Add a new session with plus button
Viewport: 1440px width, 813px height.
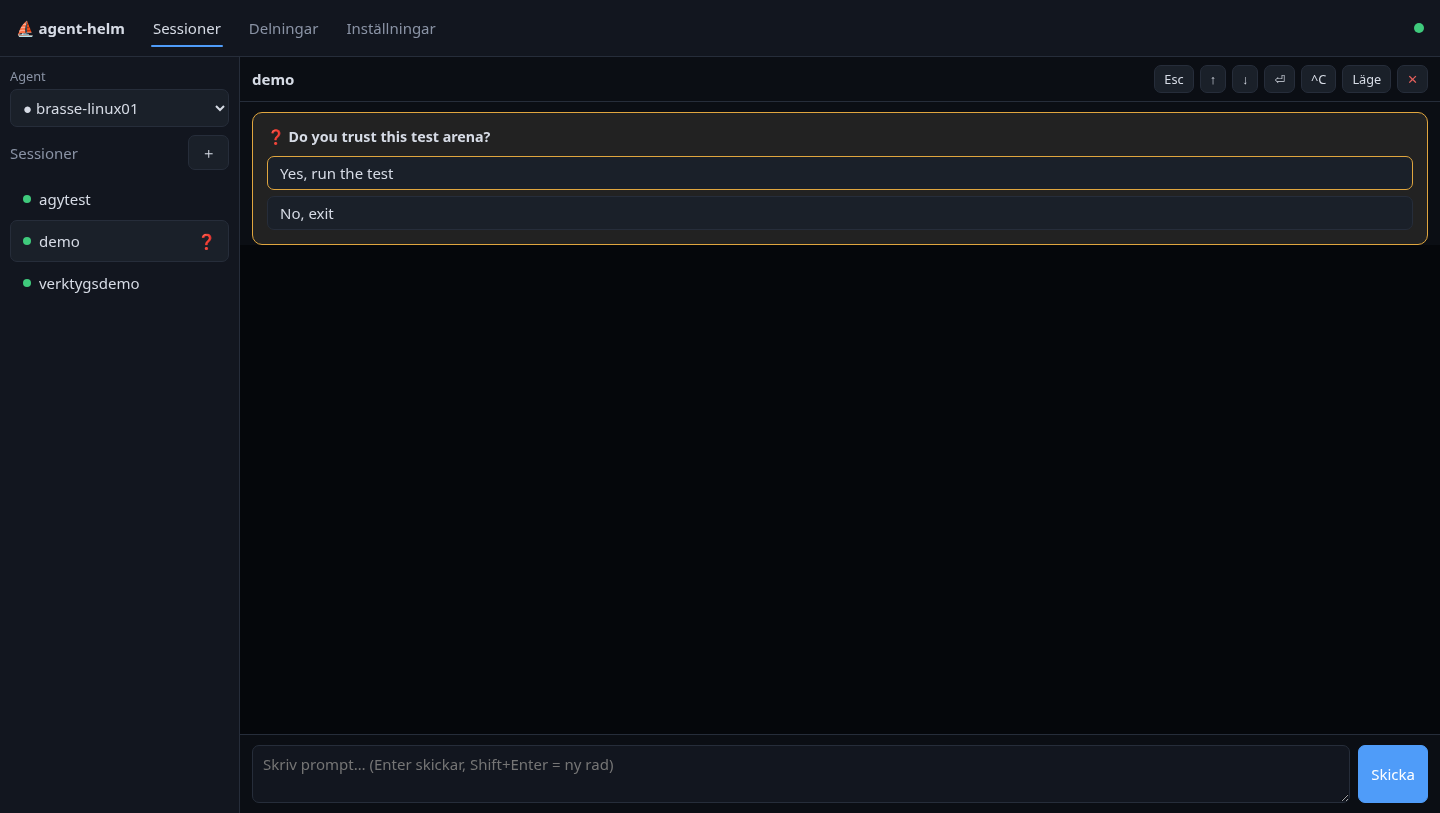[208, 153]
